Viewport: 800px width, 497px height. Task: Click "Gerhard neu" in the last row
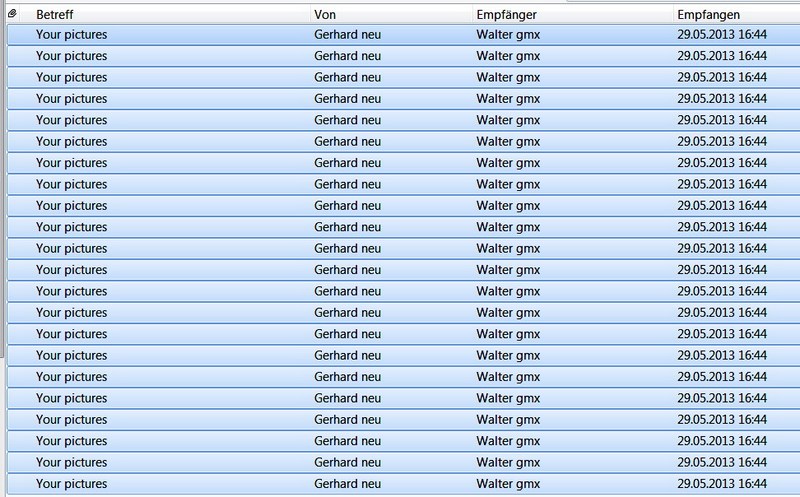click(347, 484)
